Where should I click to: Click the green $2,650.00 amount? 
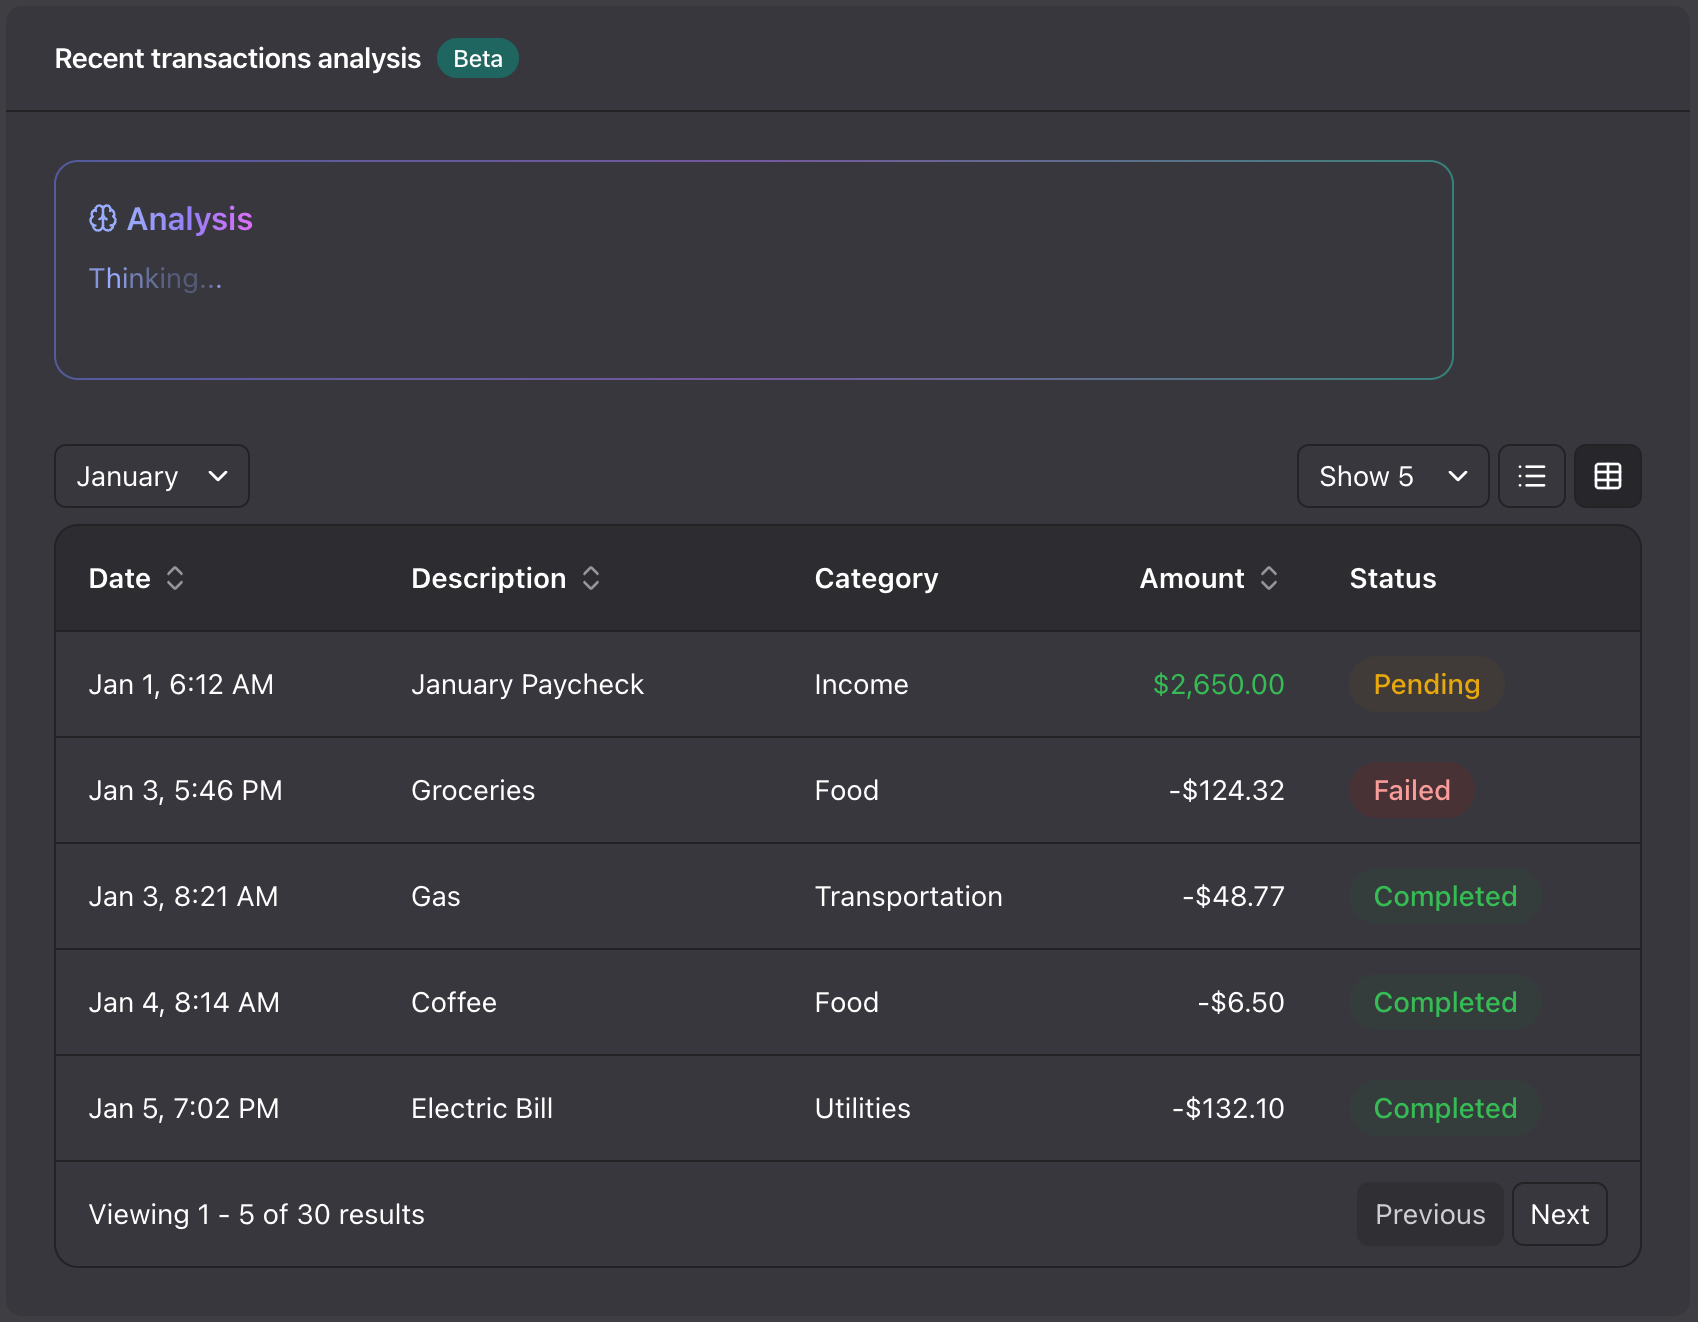click(1217, 684)
